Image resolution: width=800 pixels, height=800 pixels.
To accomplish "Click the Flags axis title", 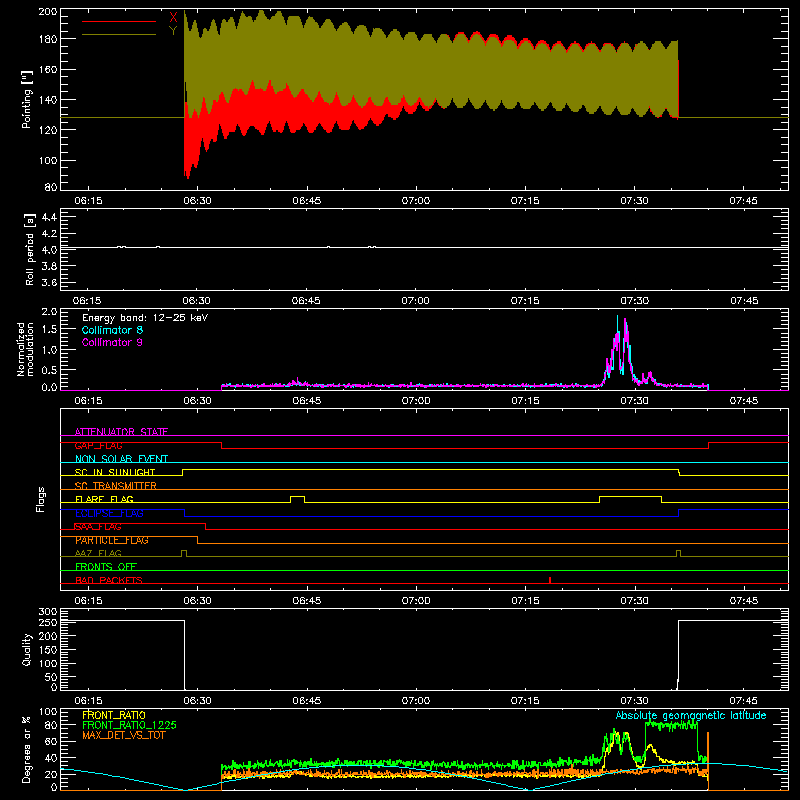I will click(x=41, y=499).
